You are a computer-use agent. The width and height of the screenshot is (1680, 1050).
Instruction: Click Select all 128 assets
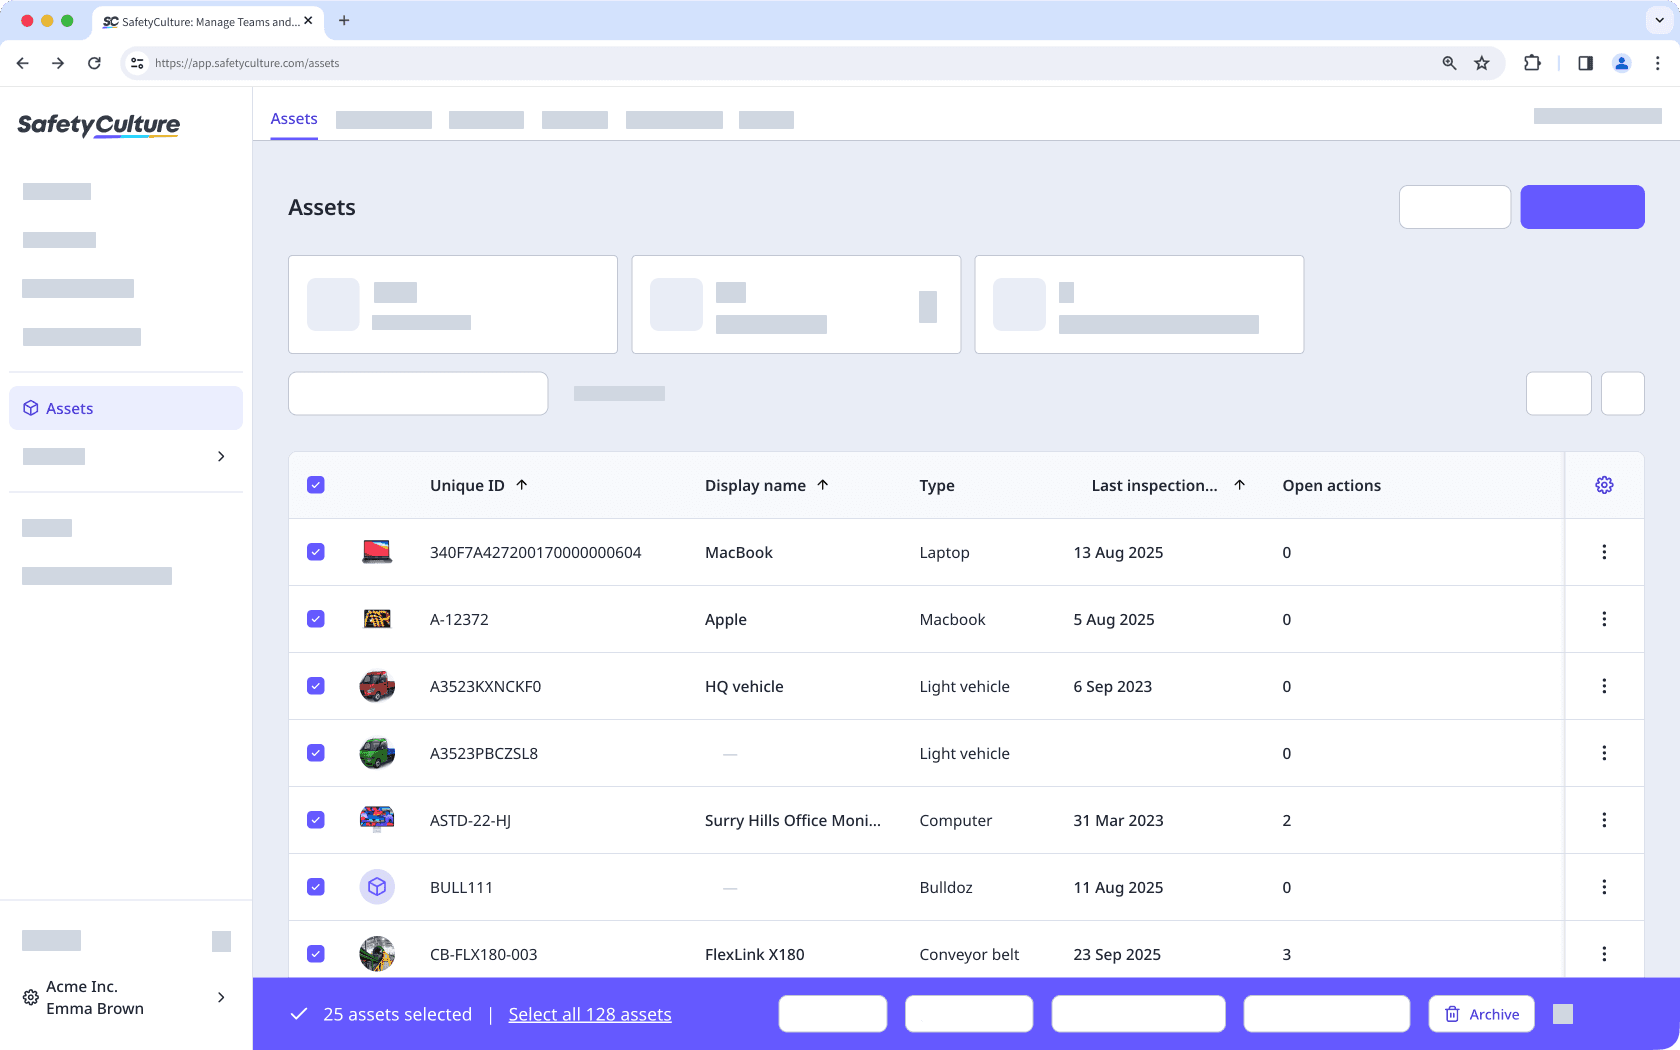pos(590,1013)
